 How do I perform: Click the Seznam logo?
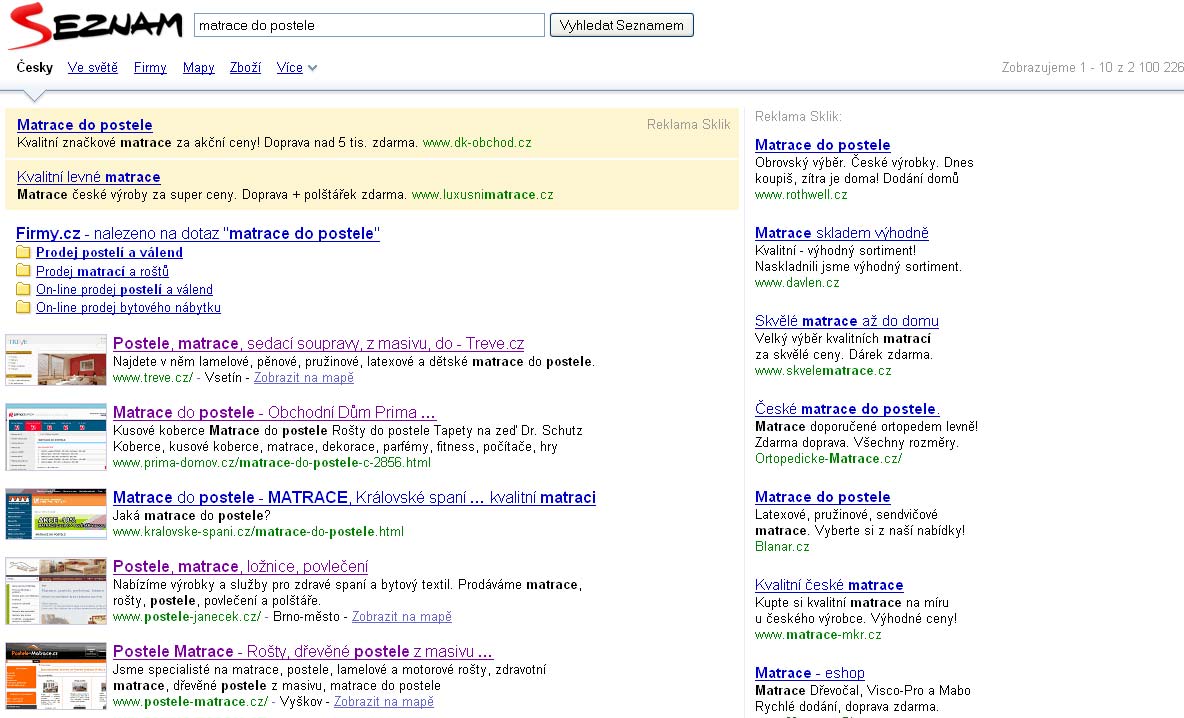point(96,26)
